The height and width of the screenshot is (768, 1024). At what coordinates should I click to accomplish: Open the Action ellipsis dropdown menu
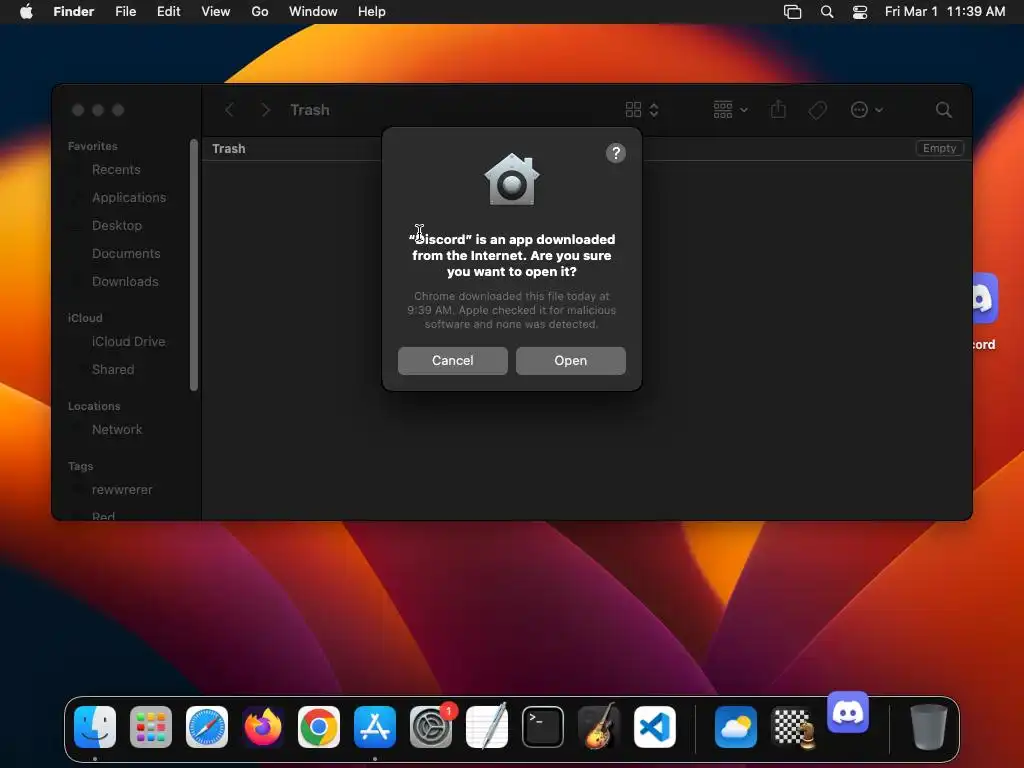[x=867, y=110]
